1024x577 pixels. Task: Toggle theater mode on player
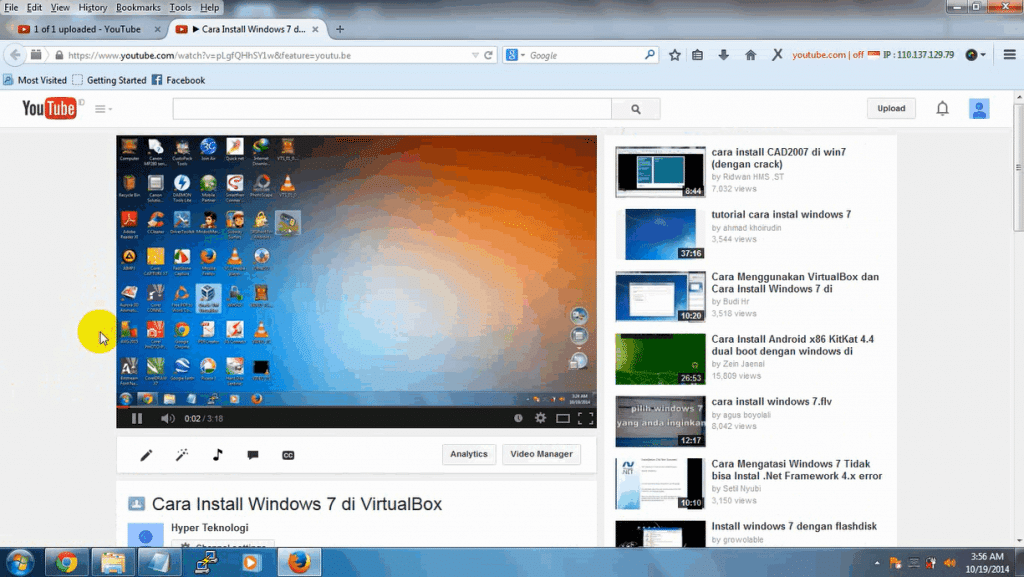(562, 418)
